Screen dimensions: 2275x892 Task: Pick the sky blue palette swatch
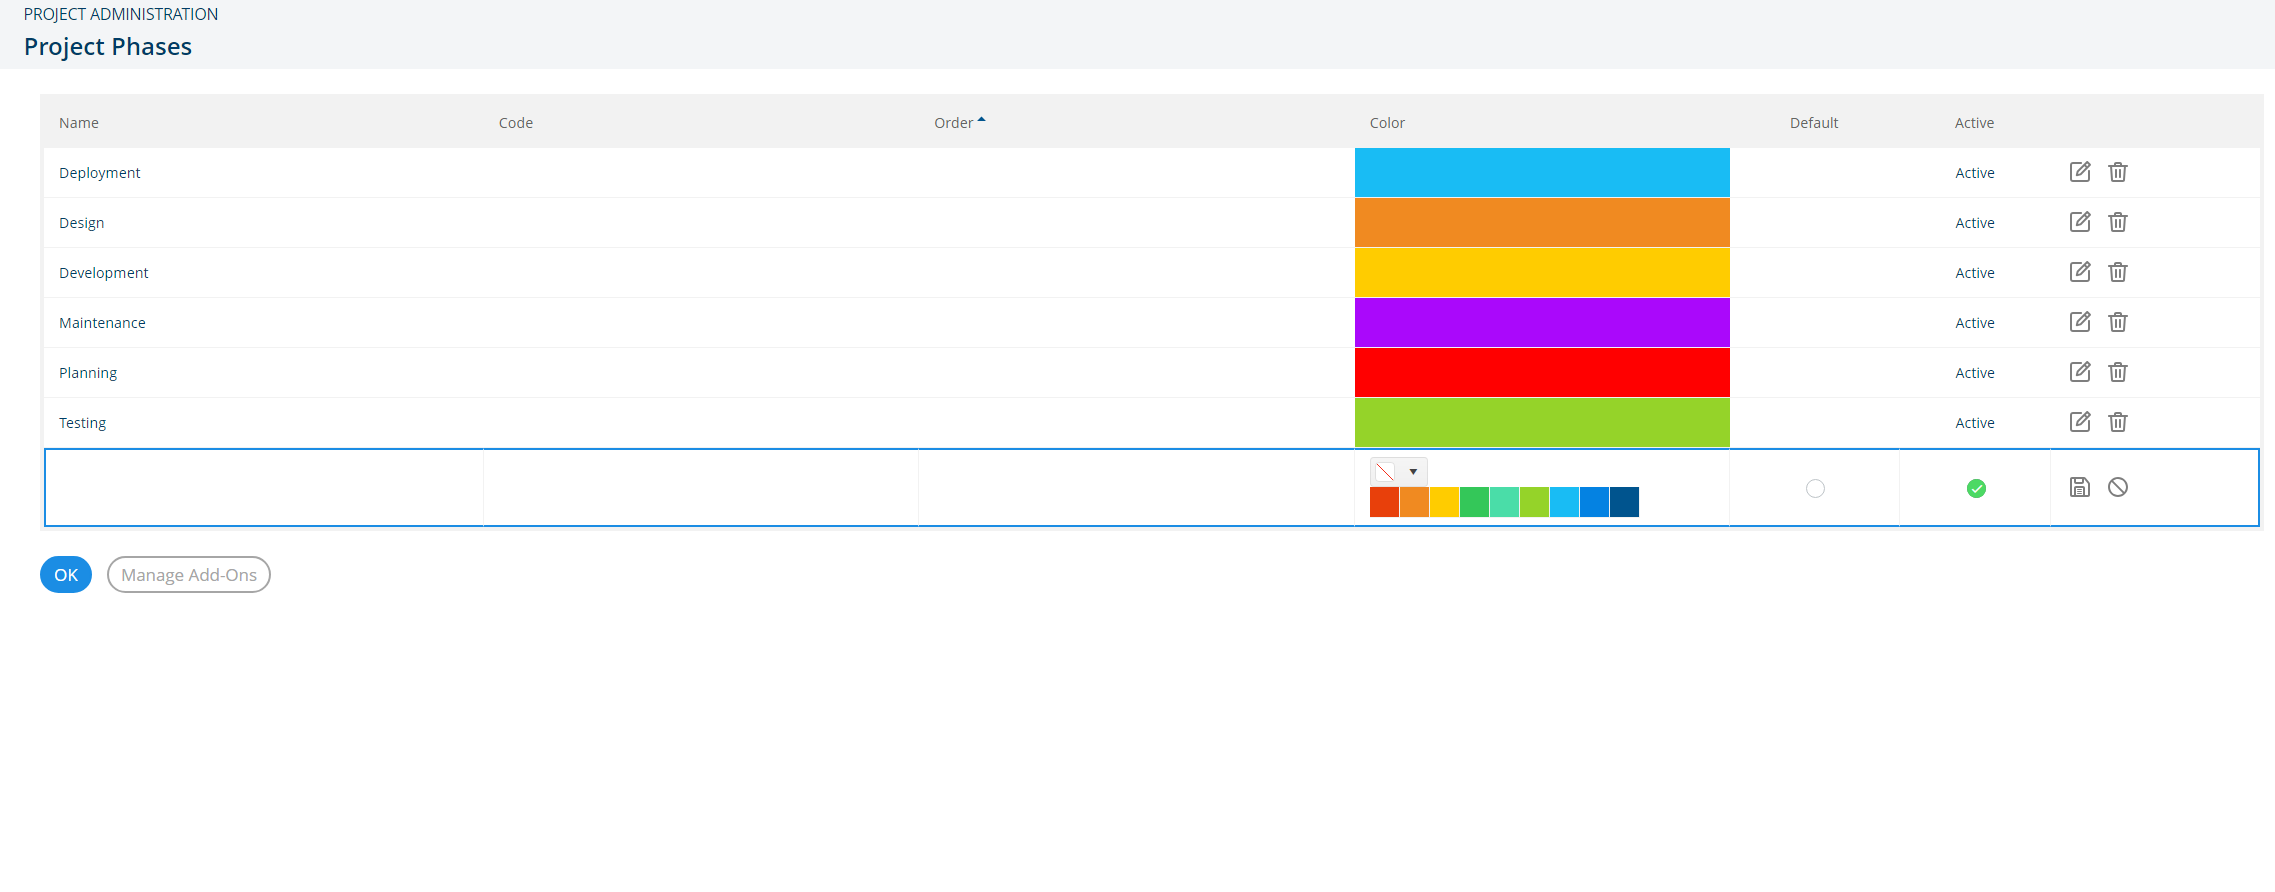[x=1565, y=502]
